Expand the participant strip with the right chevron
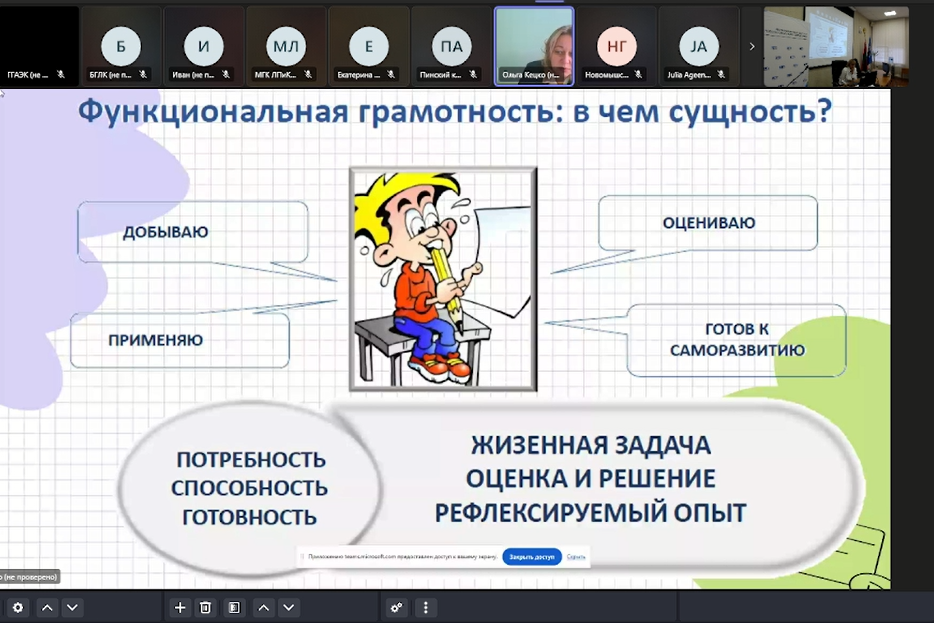Screen dimensions: 934x623 (x=752, y=46)
